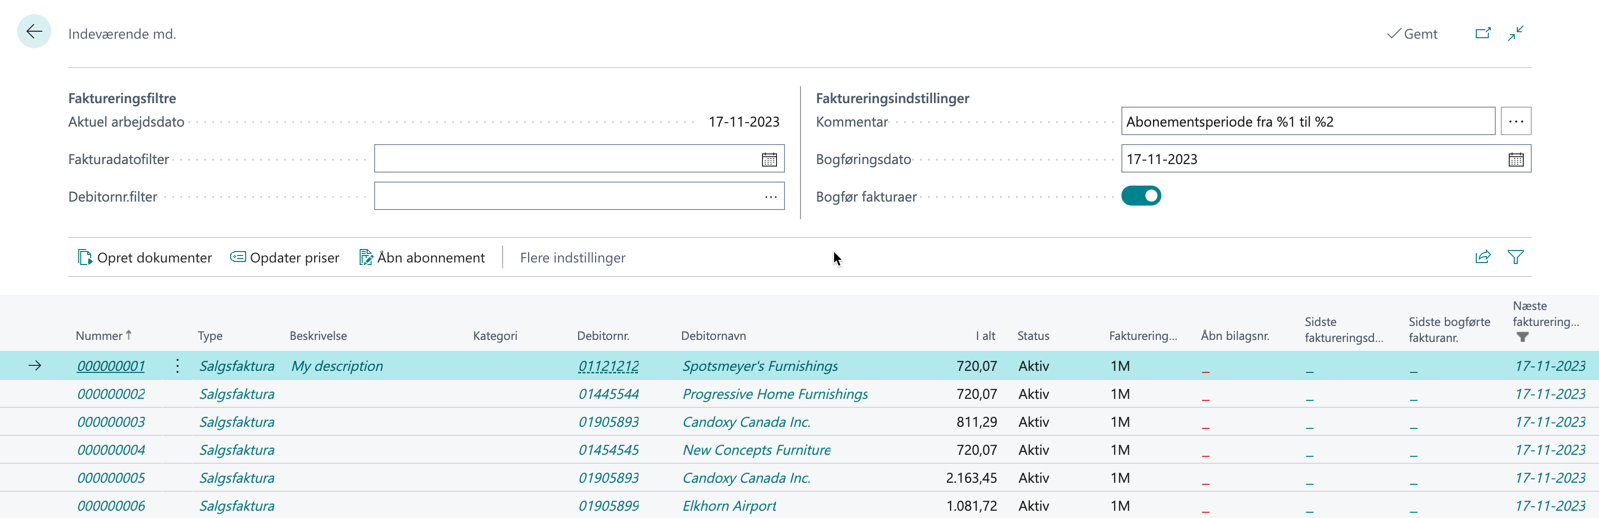Click the back arrow button
Viewport: 1599px width, 518px height.
click(x=34, y=32)
